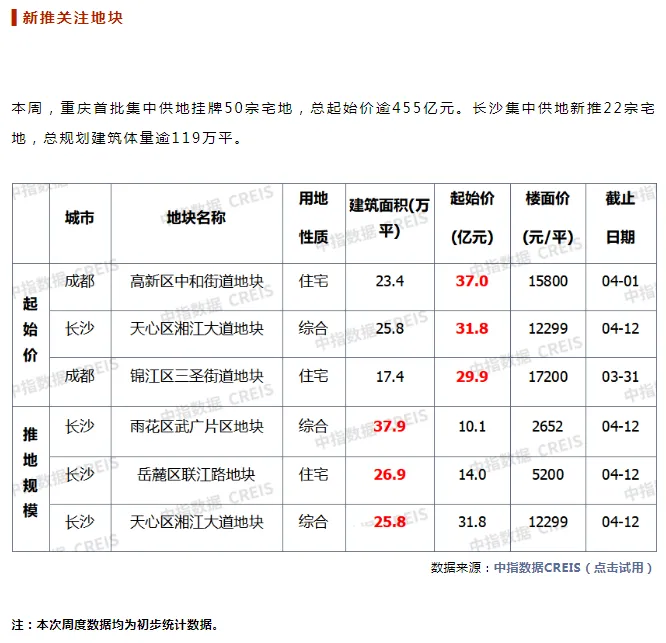666x643 pixels.
Task: Click the 岳麓区联江路地块 cell
Action: 197,474
